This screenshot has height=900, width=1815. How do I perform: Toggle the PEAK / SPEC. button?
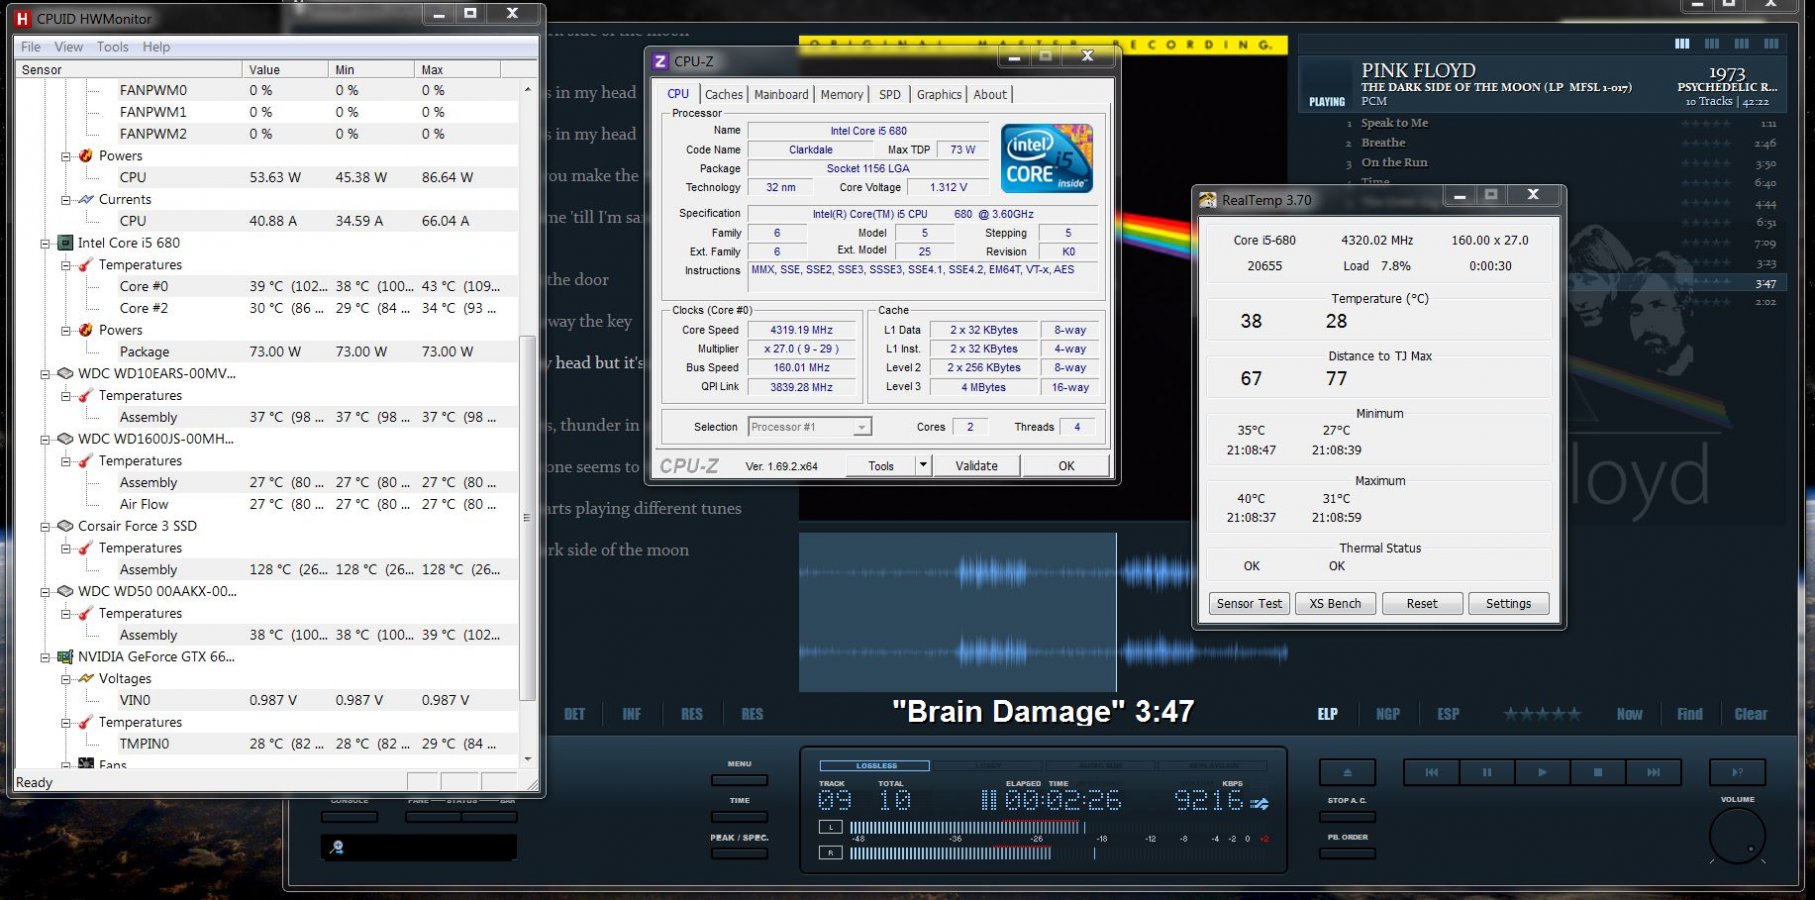739,853
